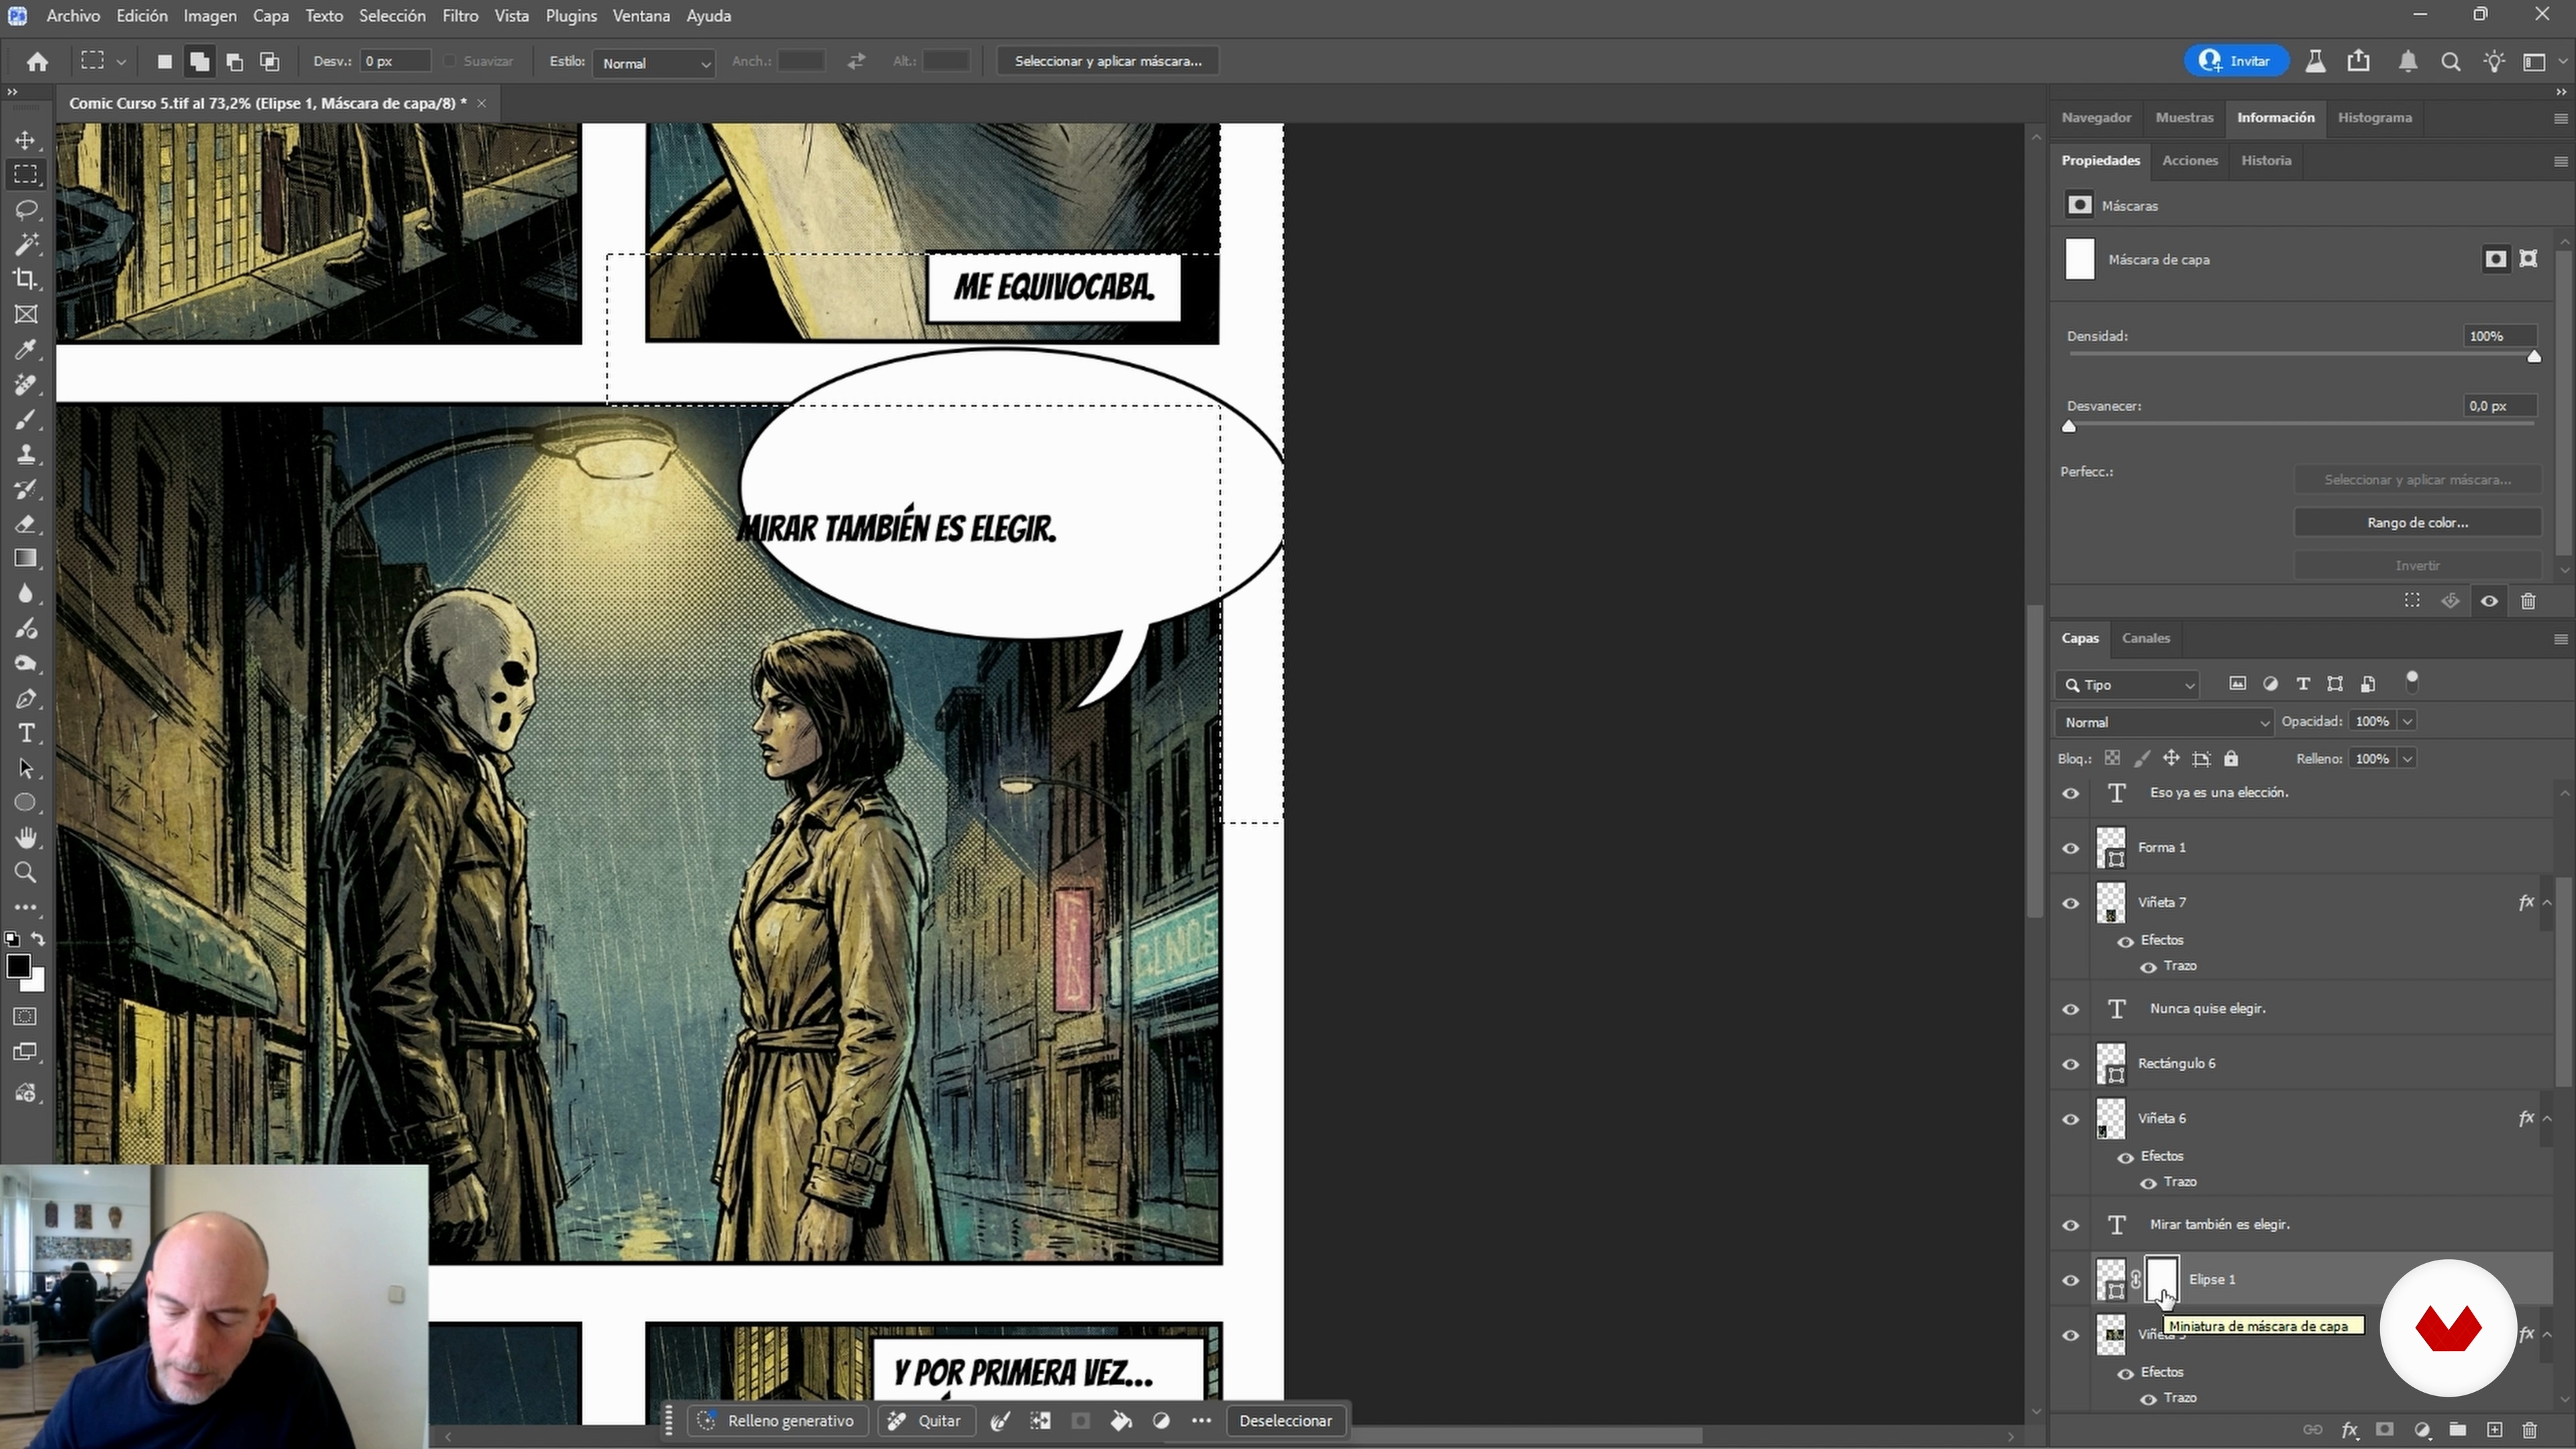Select vector mask button in Properties
The image size is (2576, 1449).
tap(2528, 259)
